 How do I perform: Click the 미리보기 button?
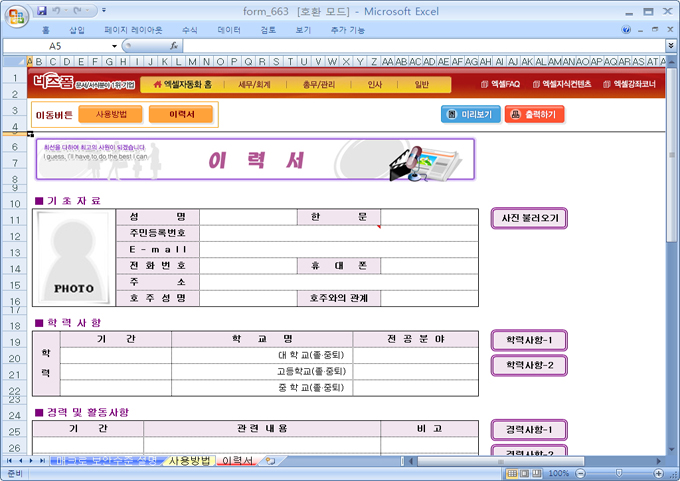pyautogui.click(x=470, y=115)
